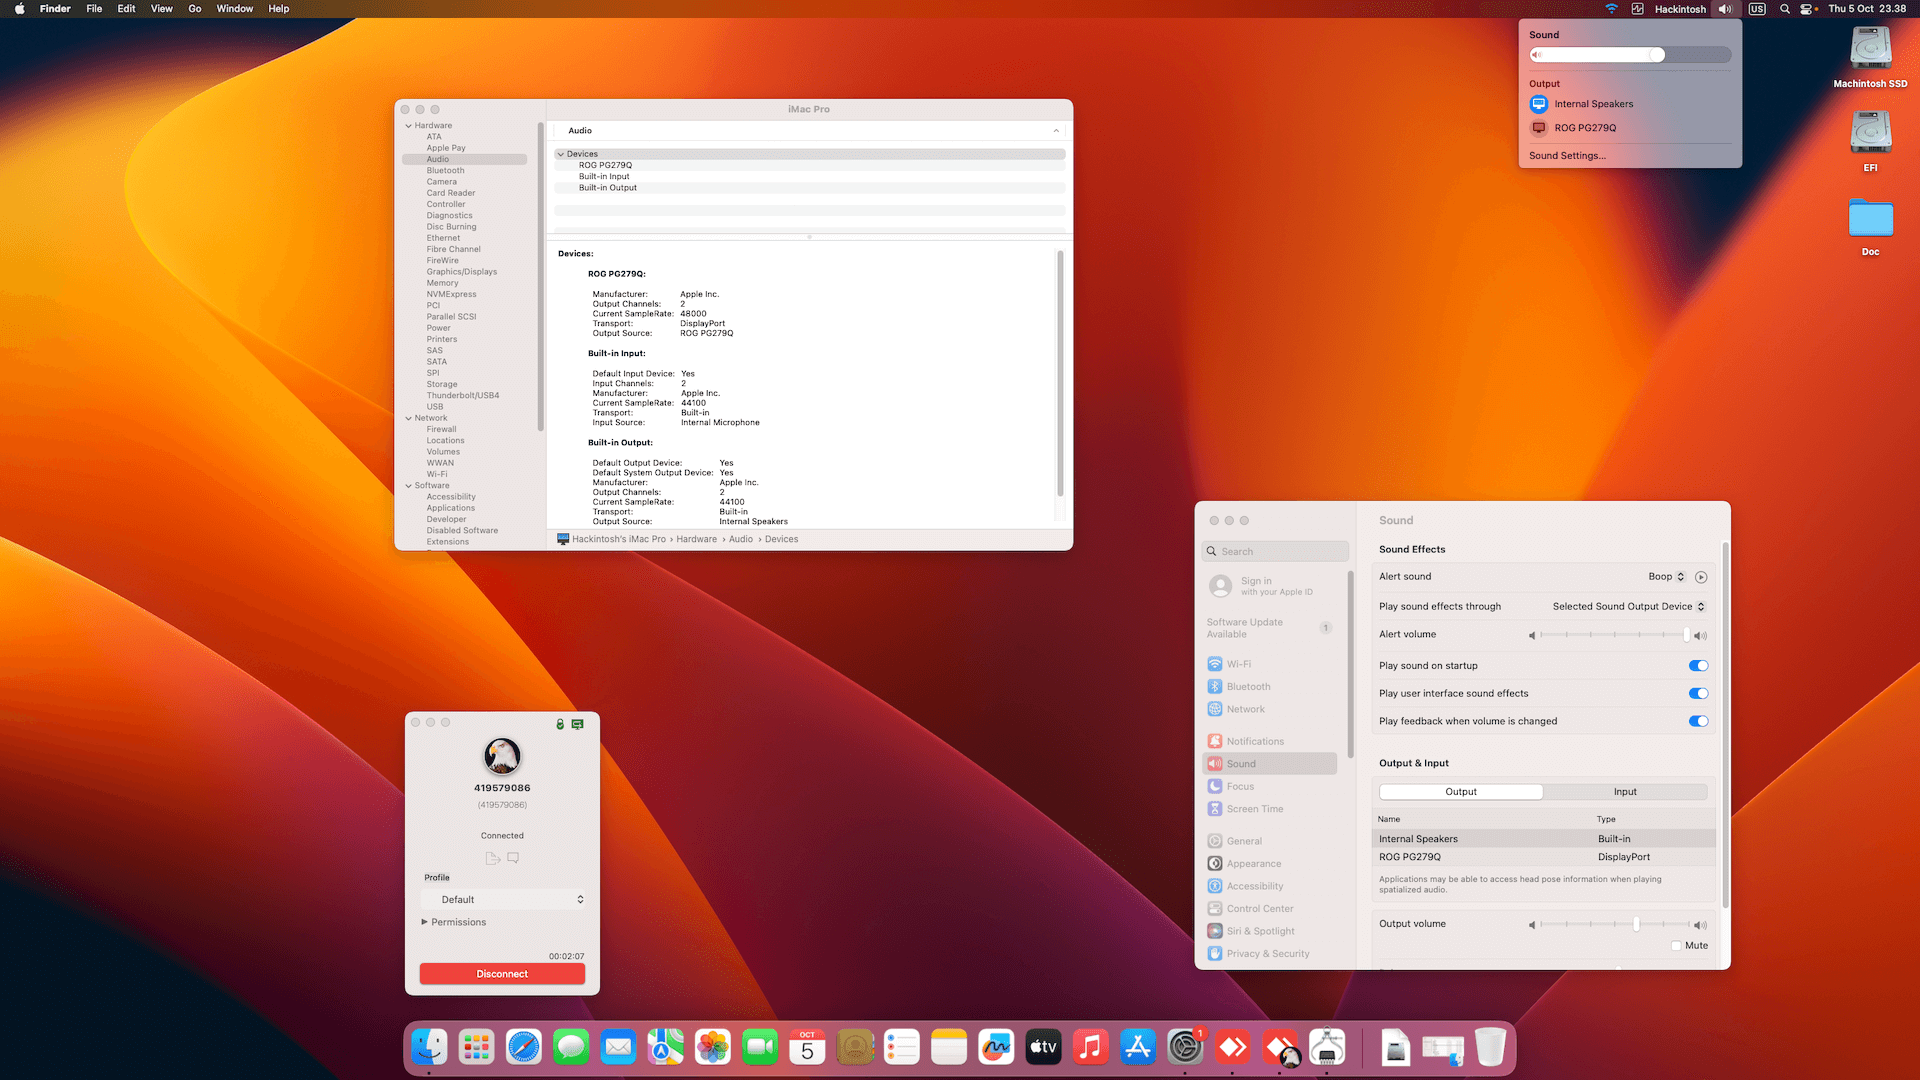Open the File menu
The image size is (1920, 1080).
94,9
